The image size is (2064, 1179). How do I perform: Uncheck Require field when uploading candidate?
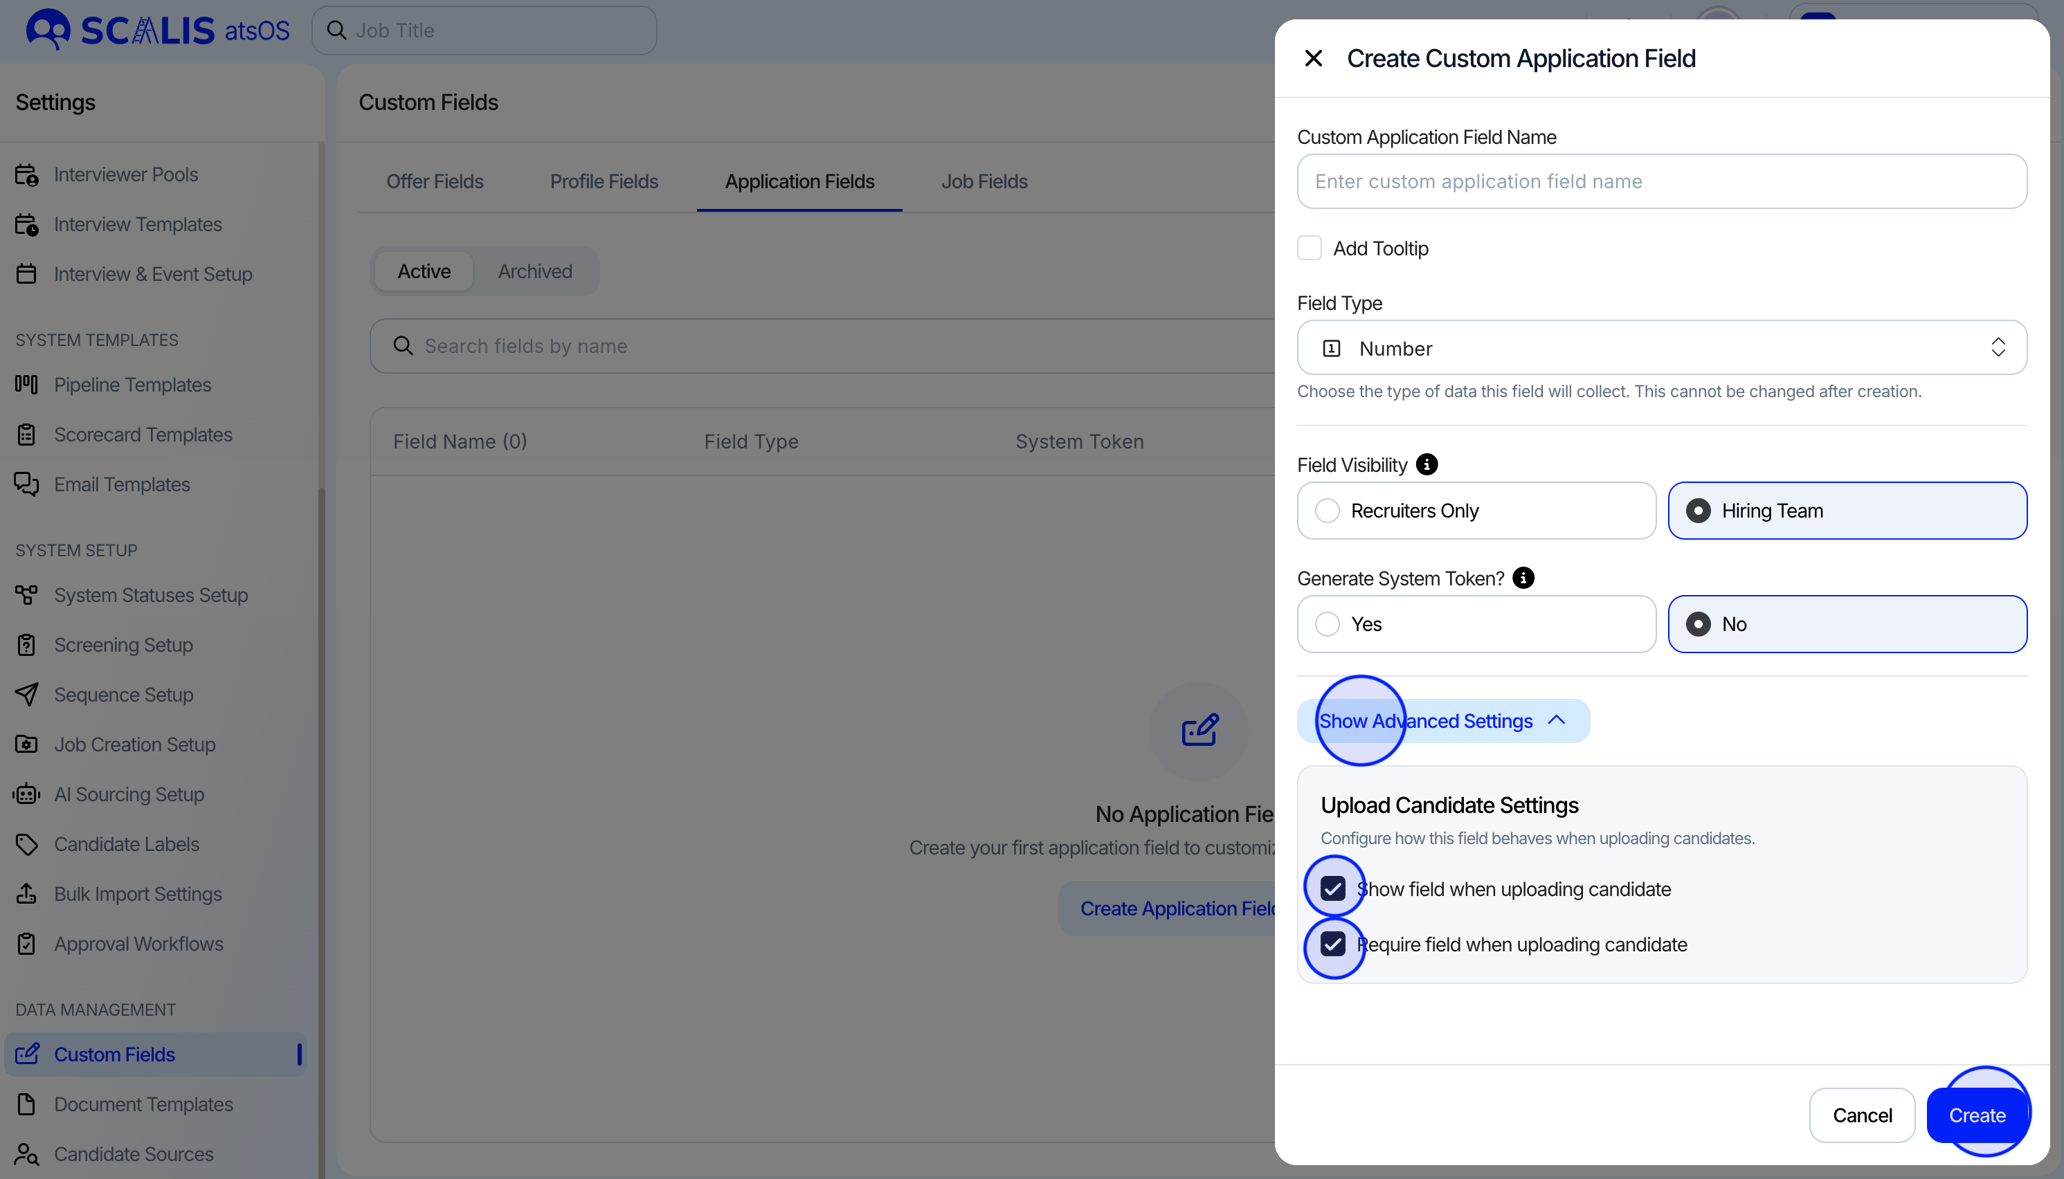tap(1332, 944)
